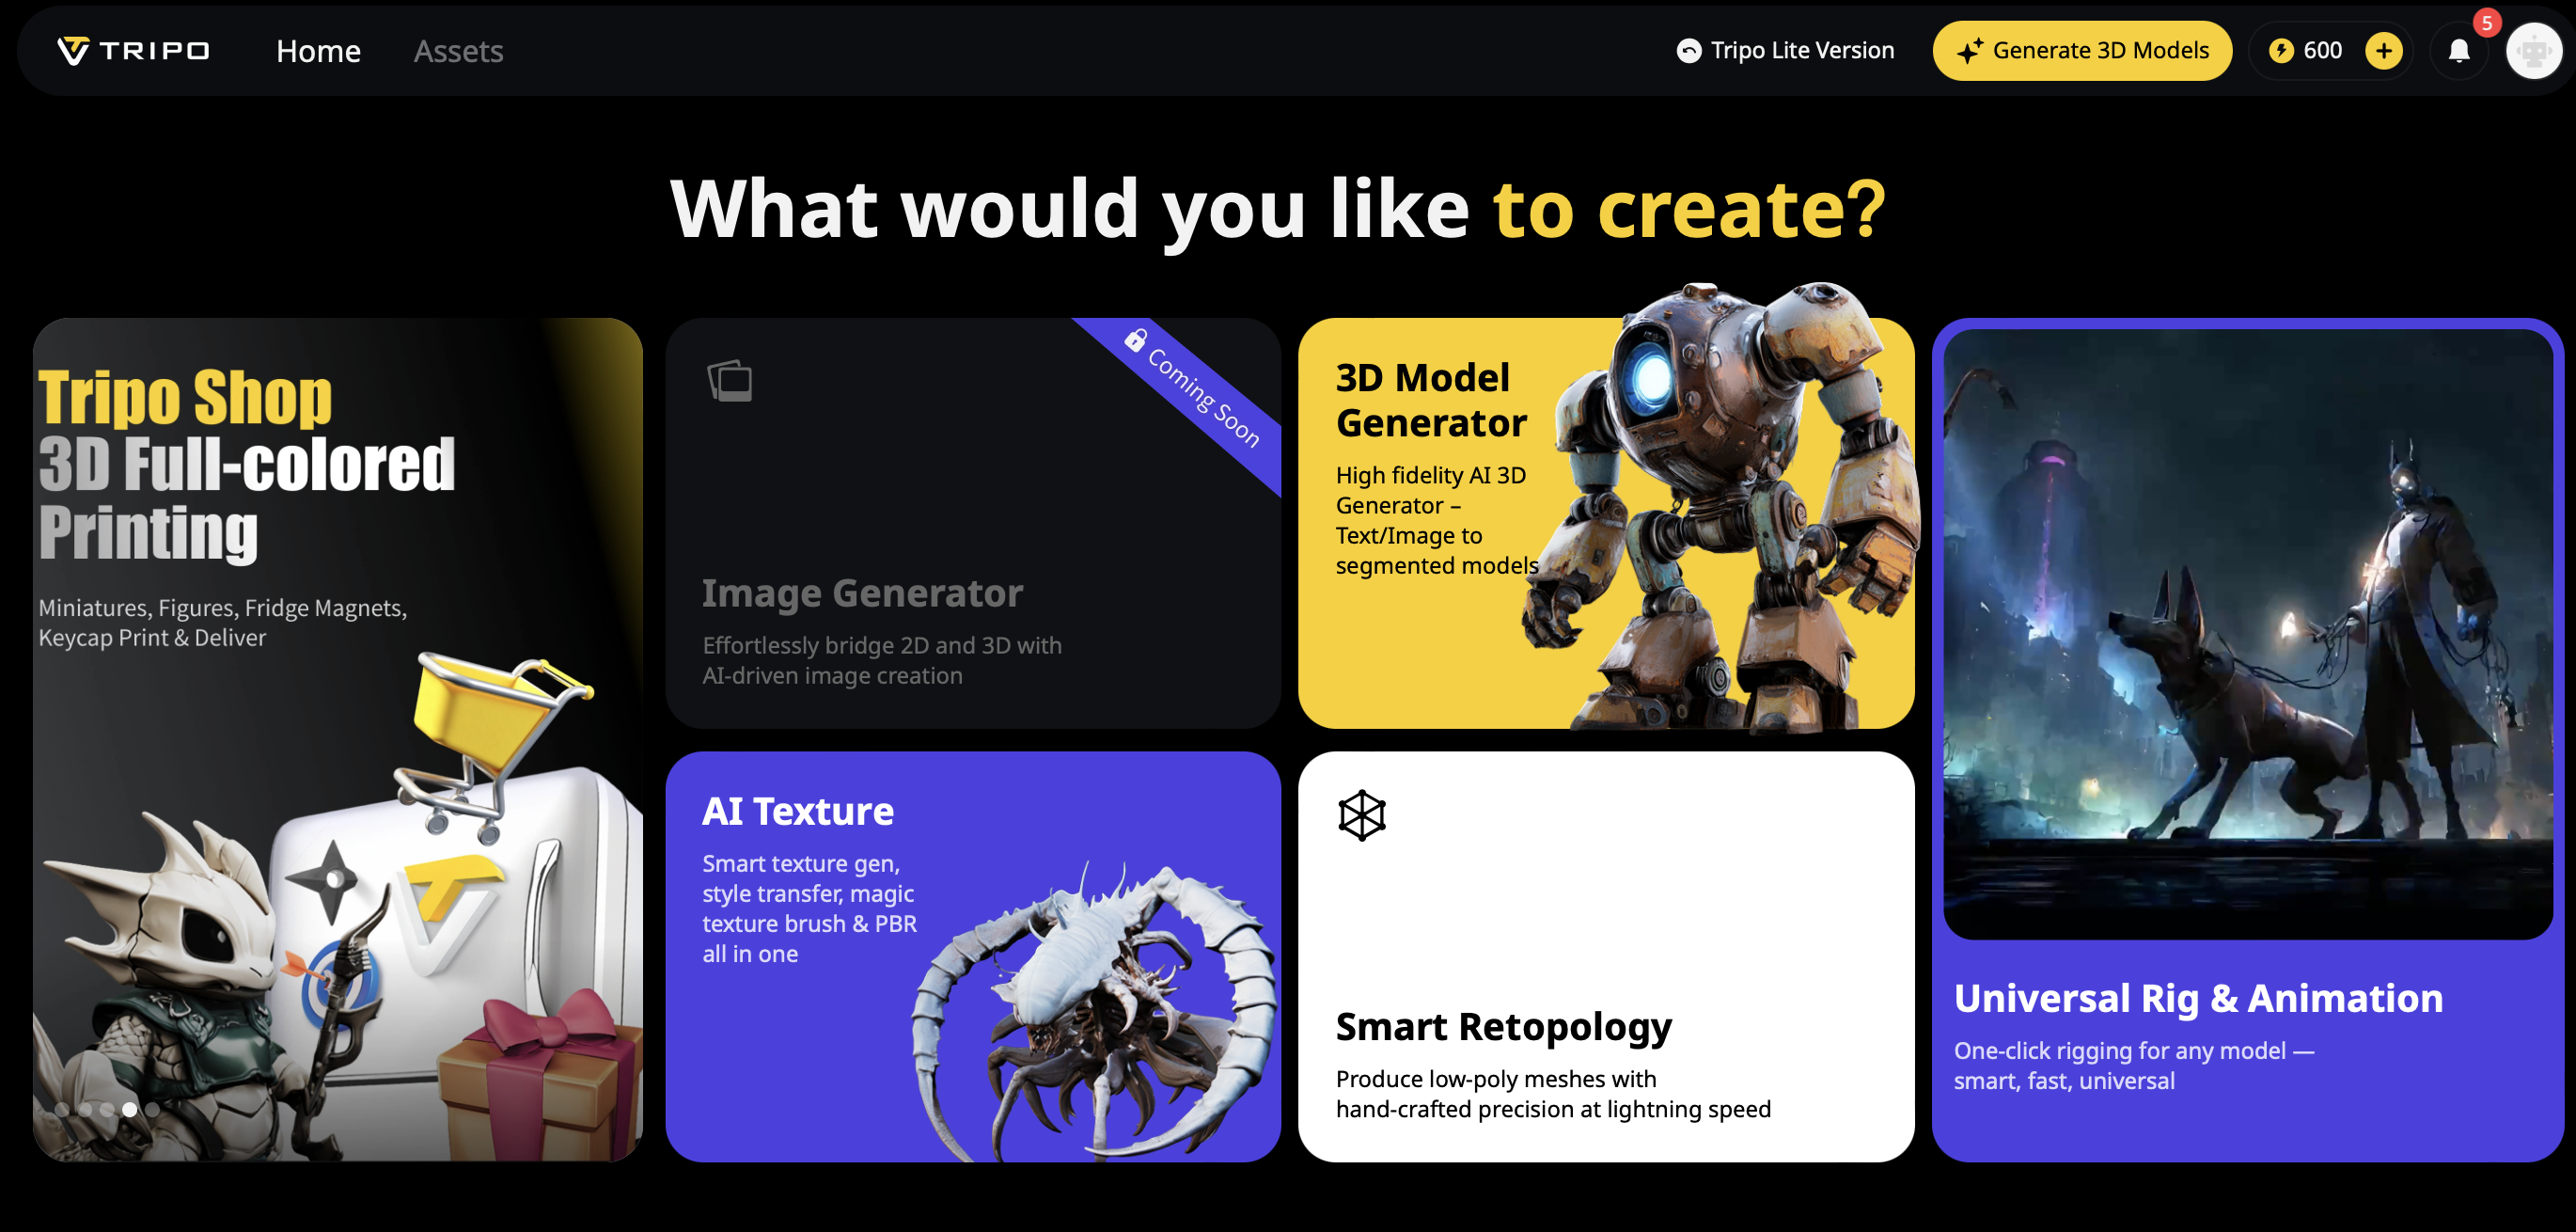Select the last carousel dot in Tripo Shop banner
This screenshot has width=2576, height=1232.
click(x=152, y=1110)
